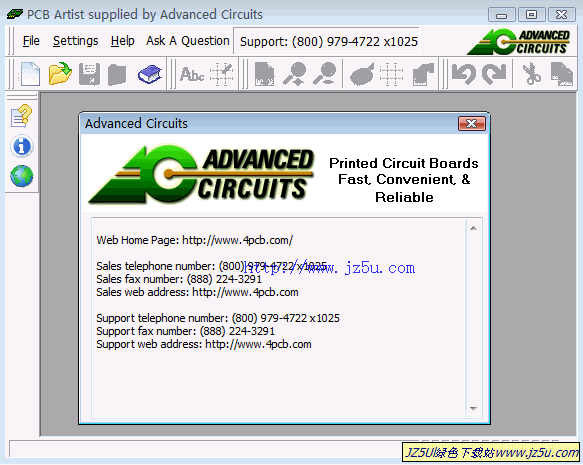Open the File menu
583x465 pixels.
pyautogui.click(x=31, y=41)
